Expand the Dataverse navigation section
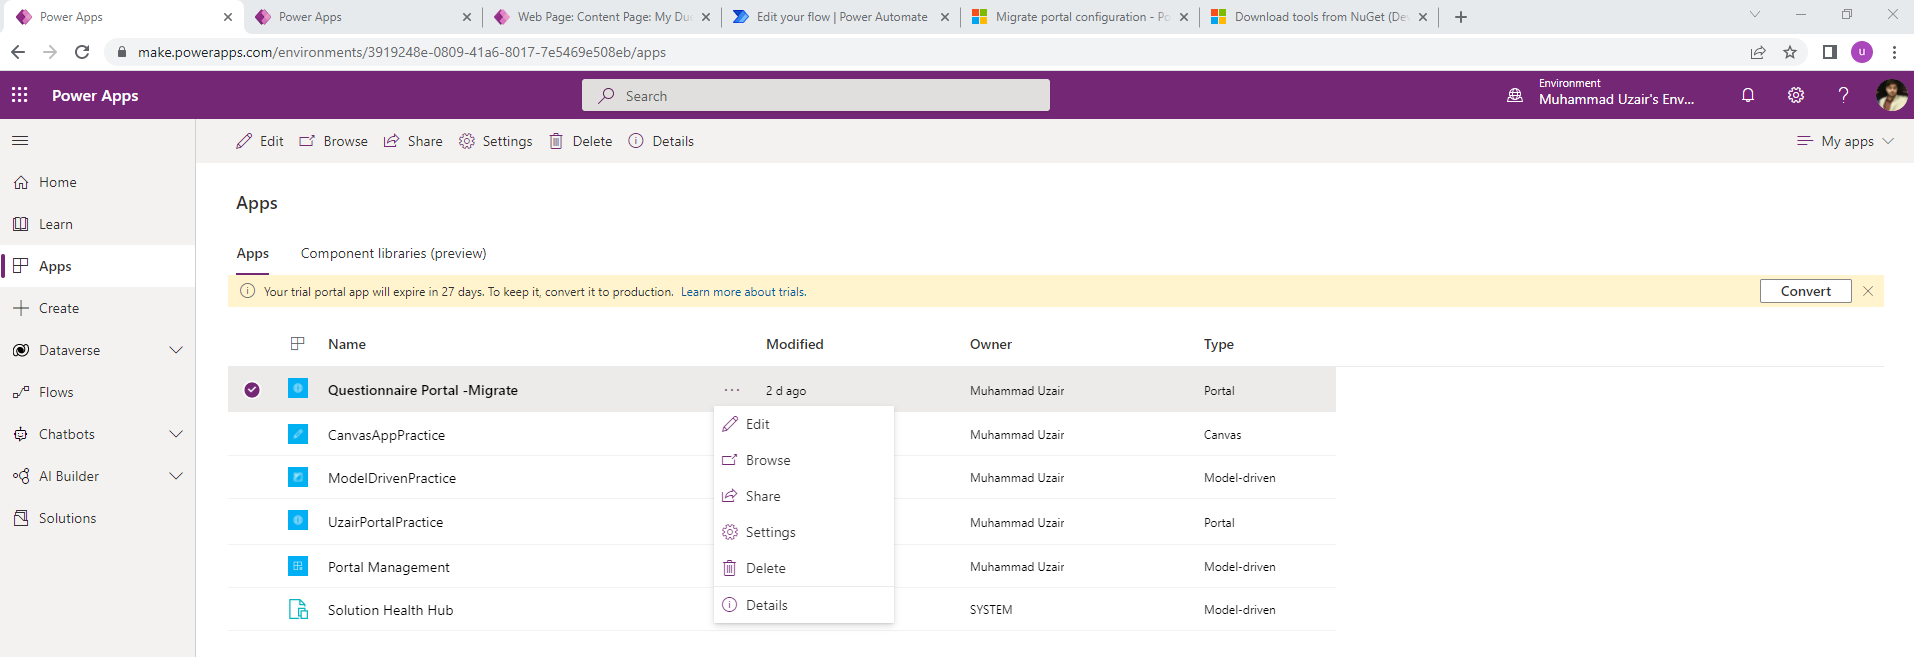Screen dimensions: 1914x657 (176, 350)
